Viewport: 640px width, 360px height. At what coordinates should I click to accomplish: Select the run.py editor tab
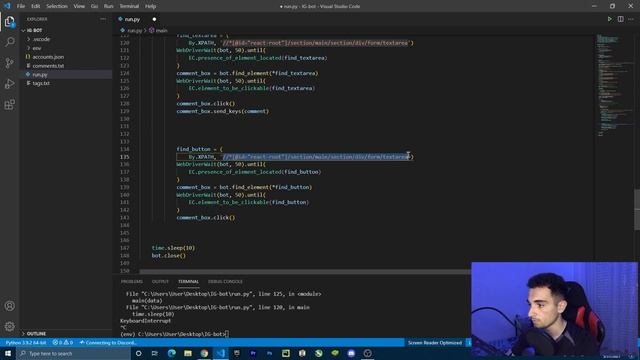pyautogui.click(x=133, y=19)
